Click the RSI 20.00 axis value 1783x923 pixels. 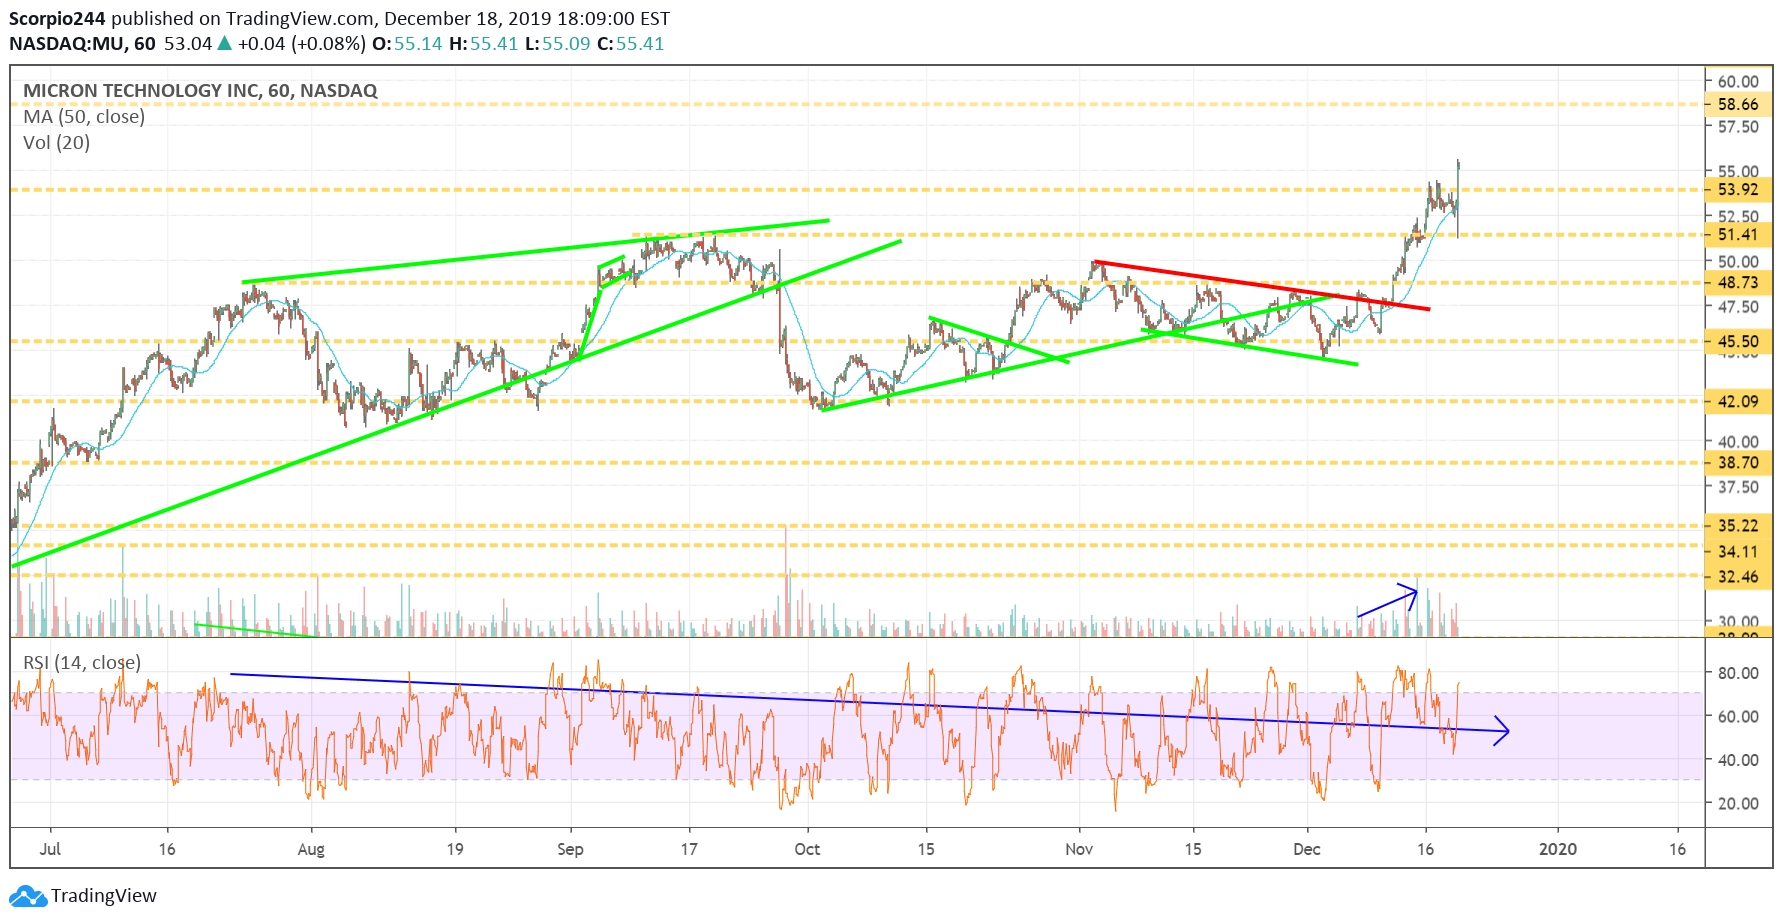click(1738, 803)
